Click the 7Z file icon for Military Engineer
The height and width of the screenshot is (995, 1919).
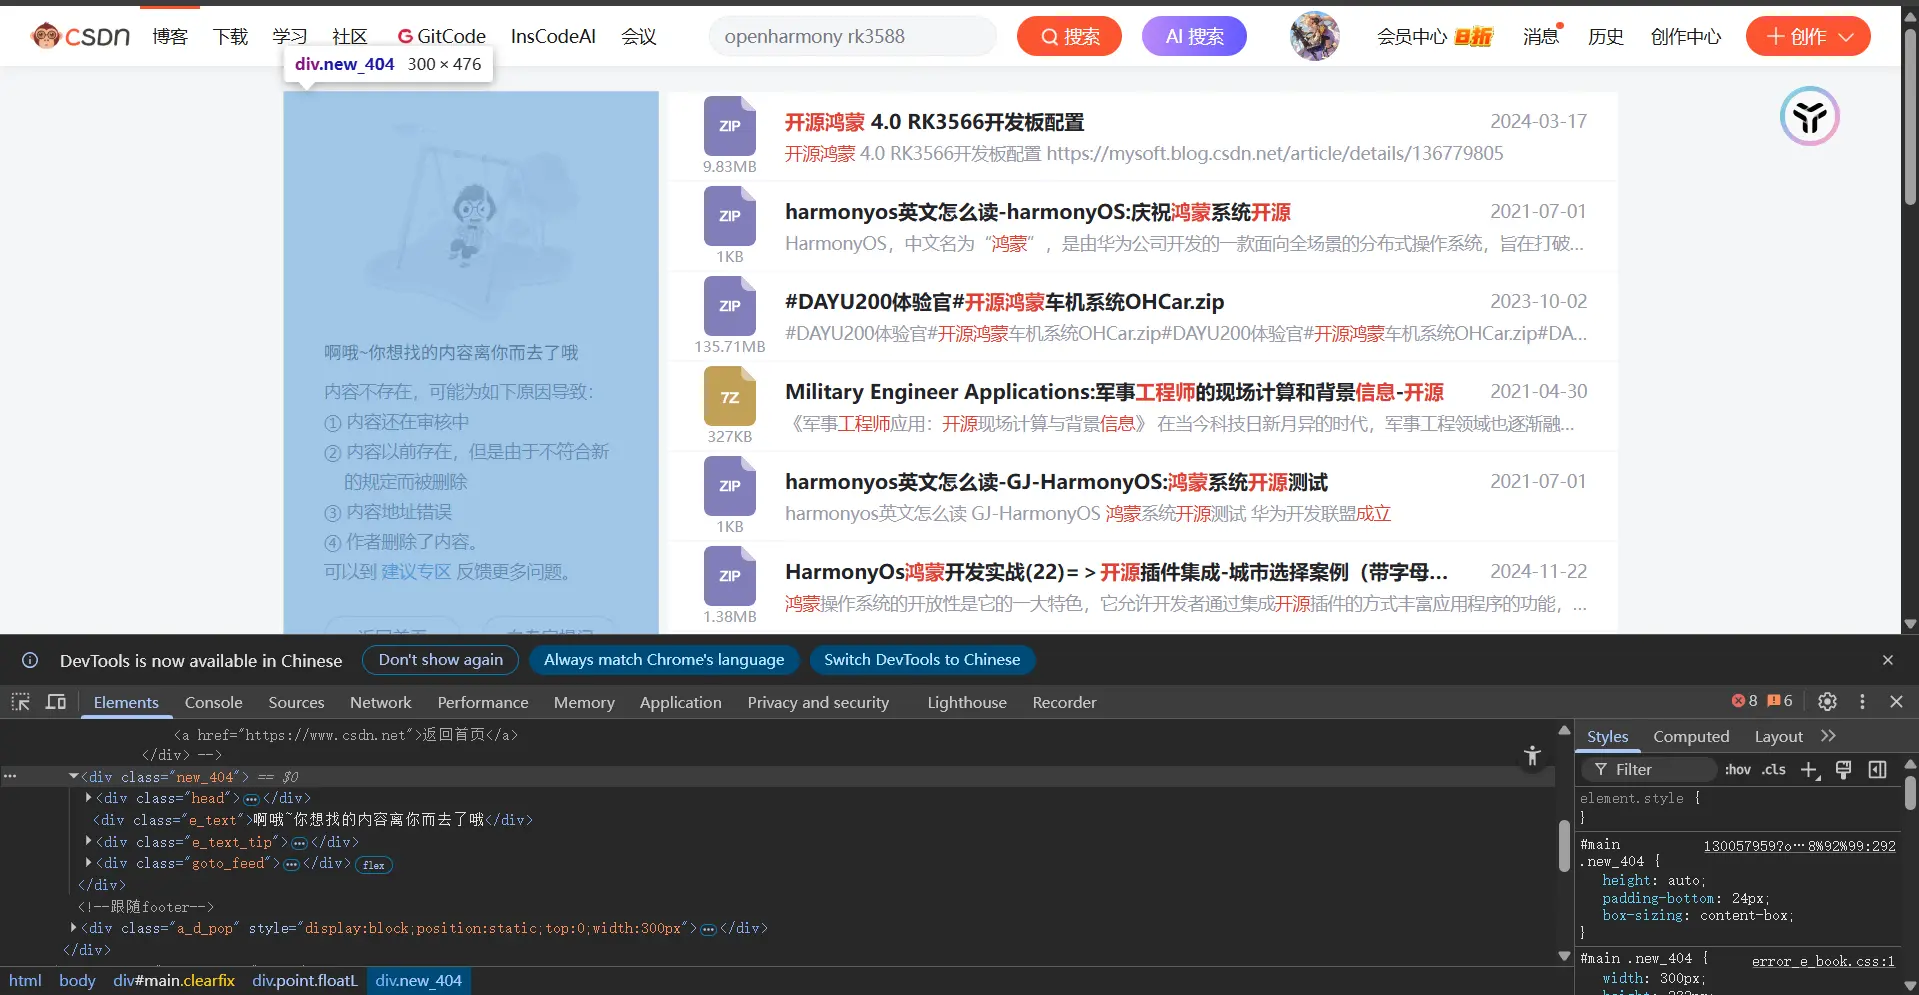pyautogui.click(x=730, y=396)
